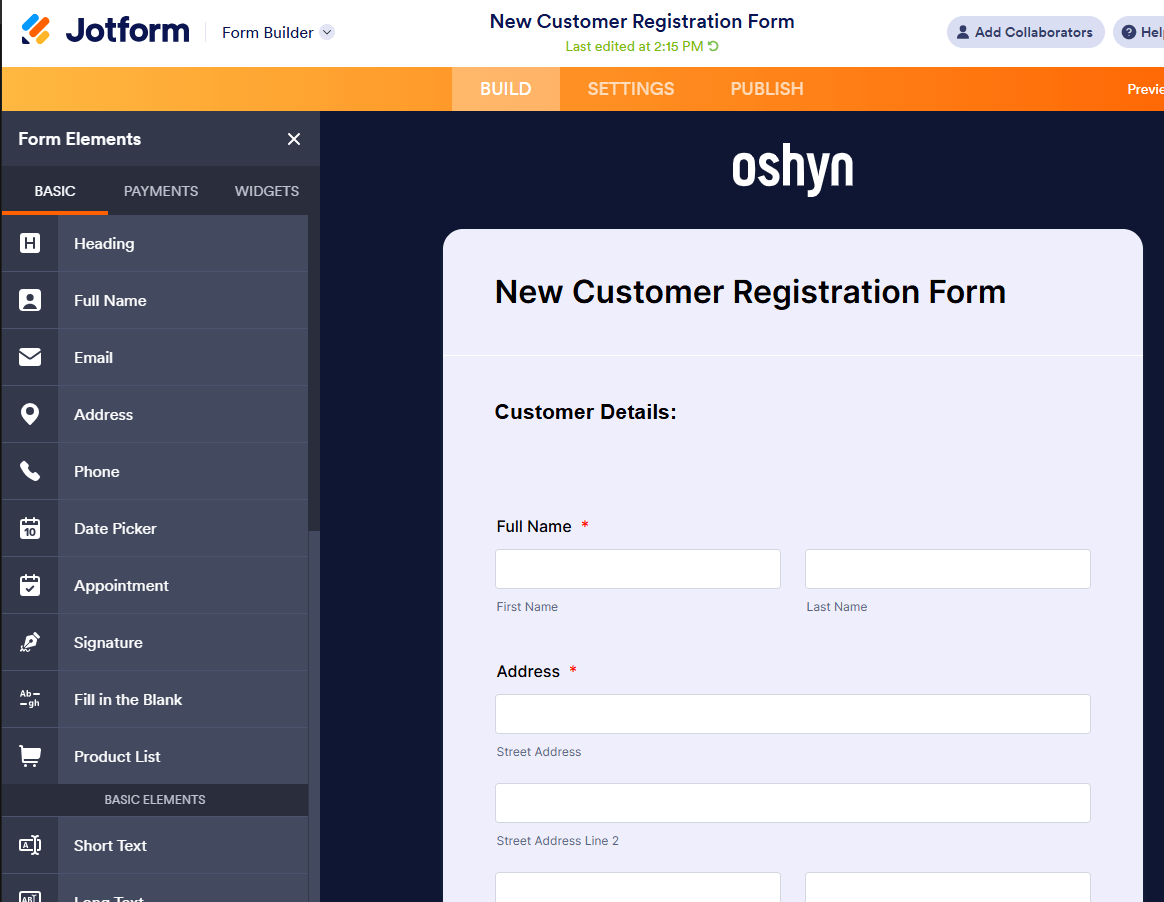Switch to the PUBLISH tab
1164x902 pixels.
pos(767,89)
